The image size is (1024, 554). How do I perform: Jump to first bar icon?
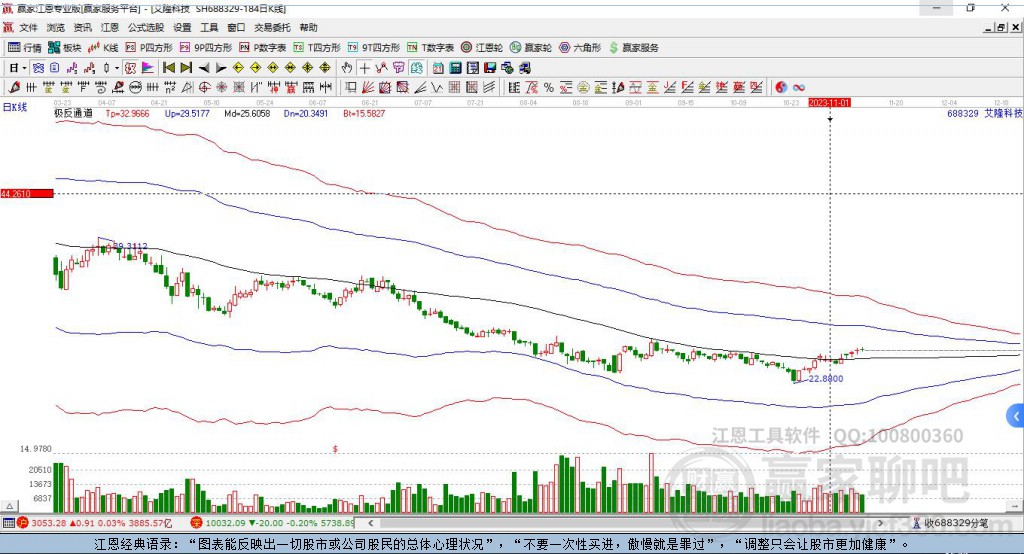[168, 68]
